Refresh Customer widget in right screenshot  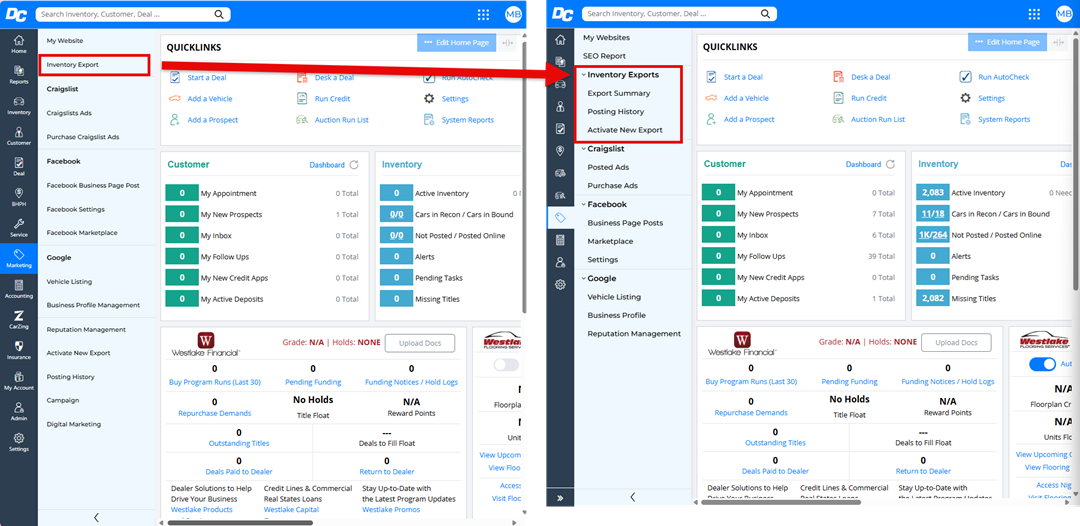point(891,165)
